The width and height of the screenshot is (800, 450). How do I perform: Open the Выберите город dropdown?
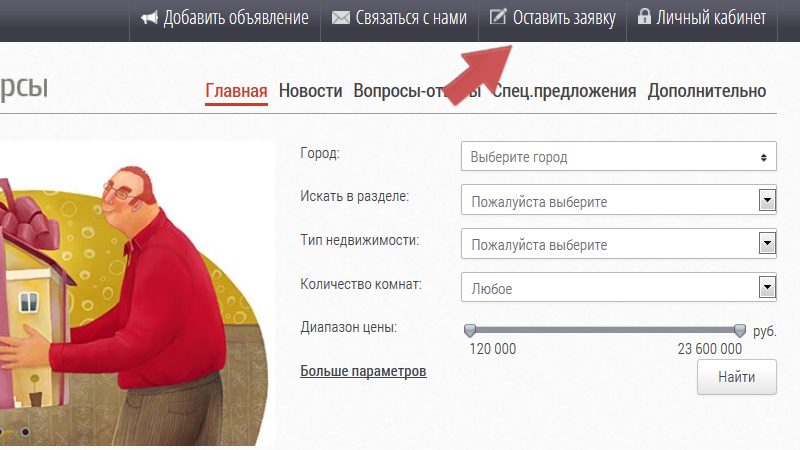(x=619, y=156)
